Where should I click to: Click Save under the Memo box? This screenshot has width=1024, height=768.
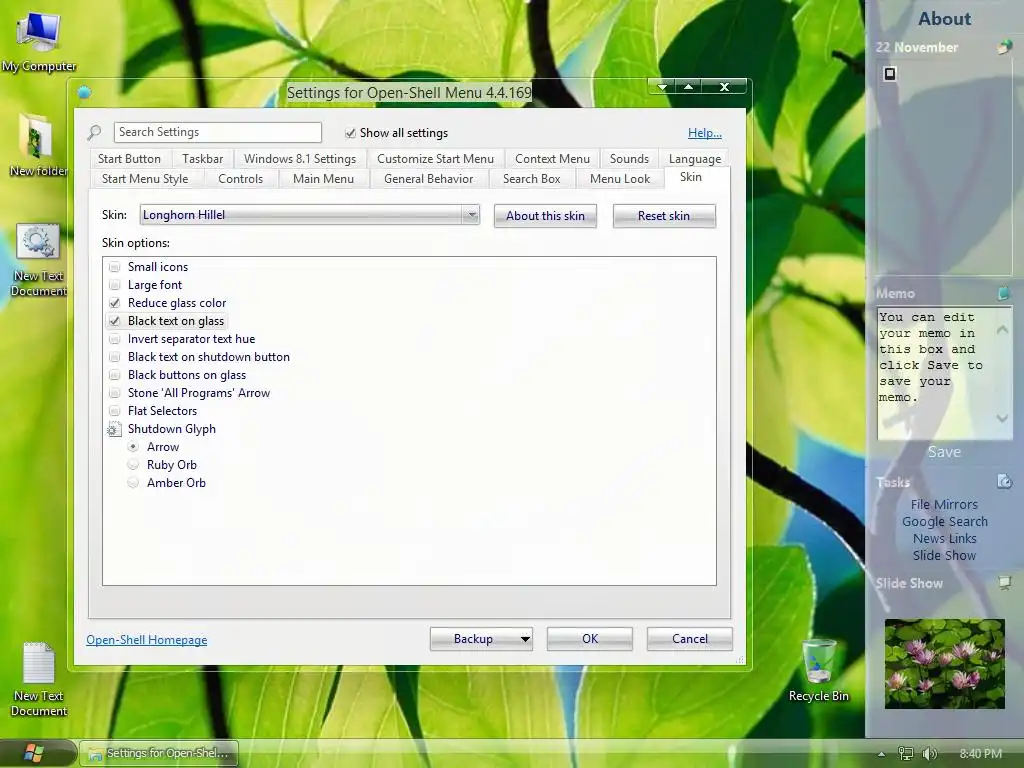pyautogui.click(x=944, y=452)
